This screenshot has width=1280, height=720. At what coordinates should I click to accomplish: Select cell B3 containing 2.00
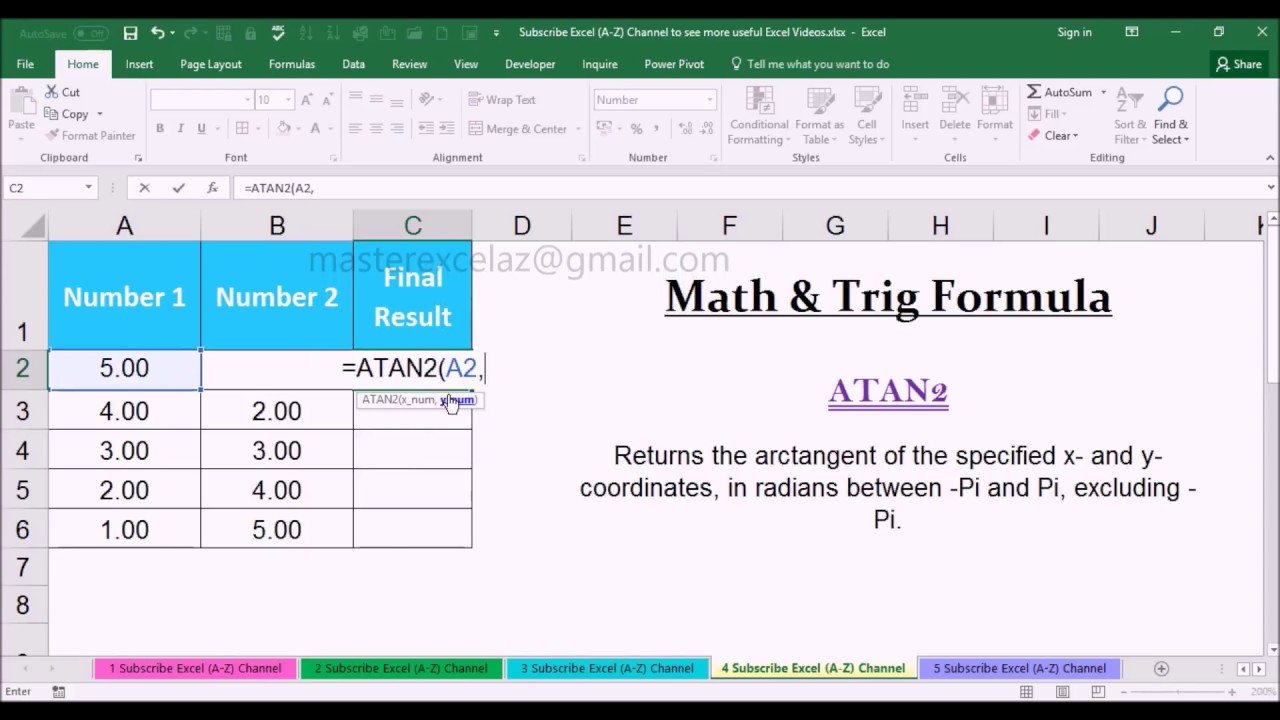277,411
